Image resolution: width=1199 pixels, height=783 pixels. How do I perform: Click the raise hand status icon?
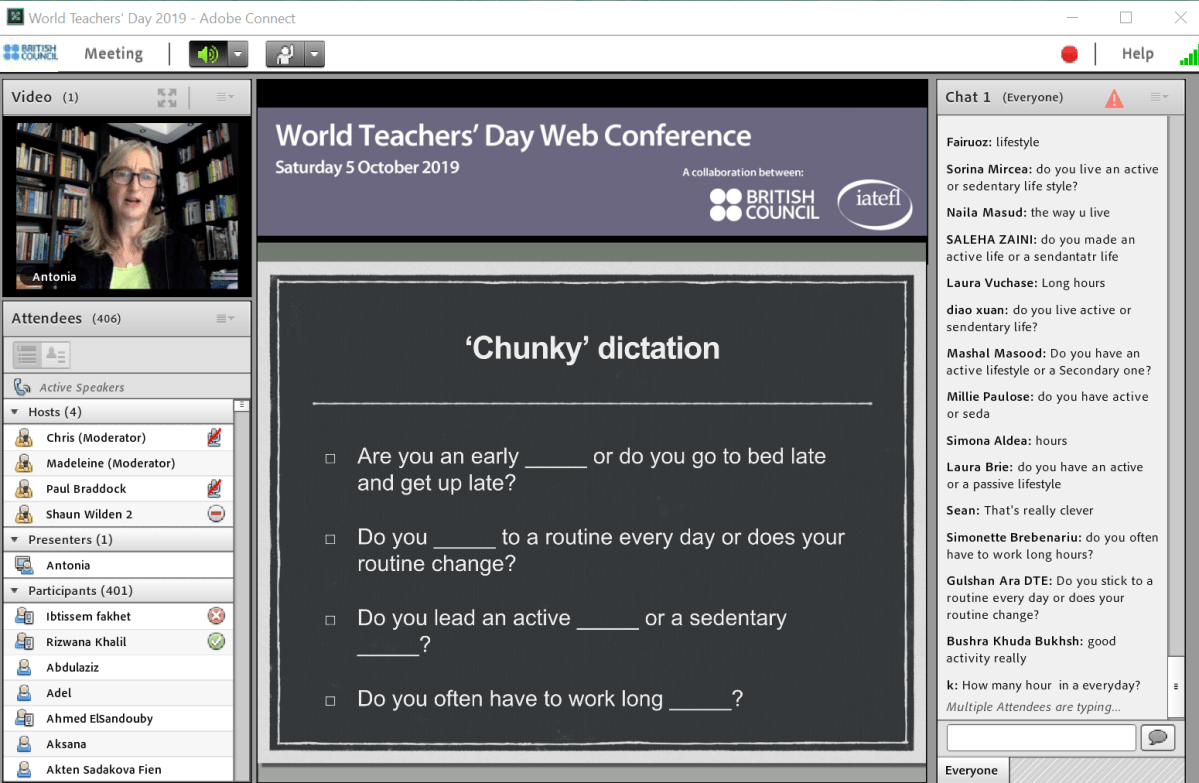click(x=284, y=54)
